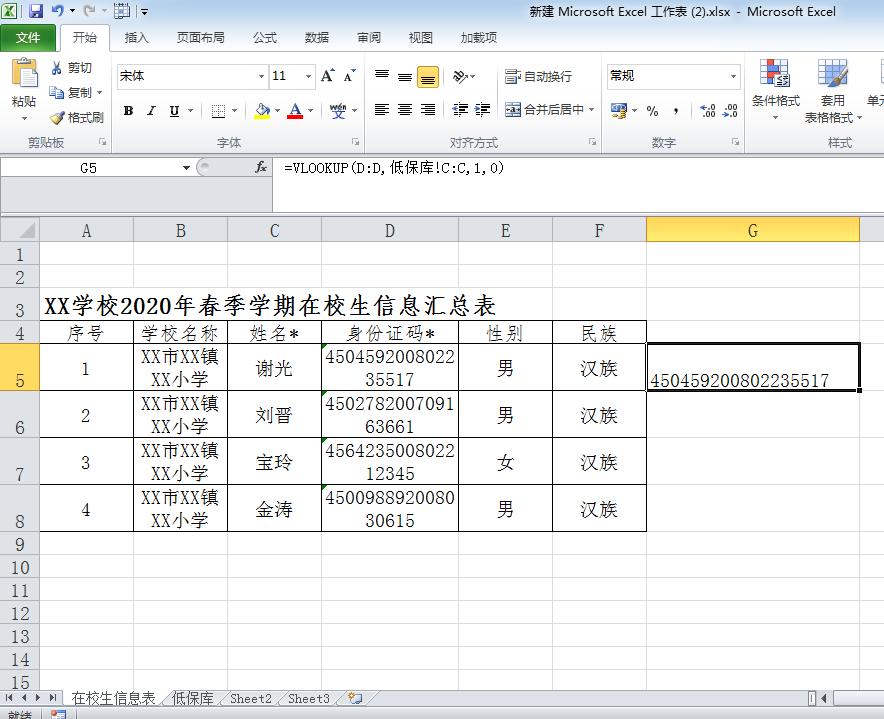Expand the number format dropdown (常规)

point(733,76)
